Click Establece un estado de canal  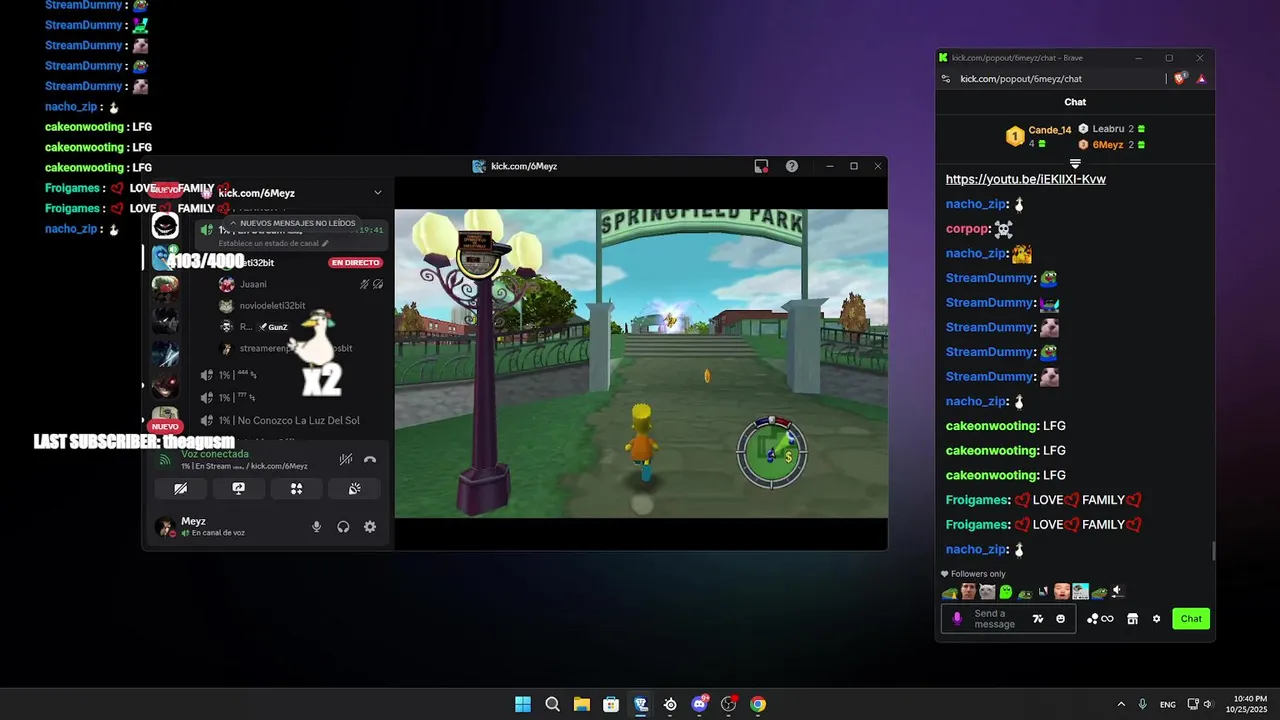pos(273,243)
